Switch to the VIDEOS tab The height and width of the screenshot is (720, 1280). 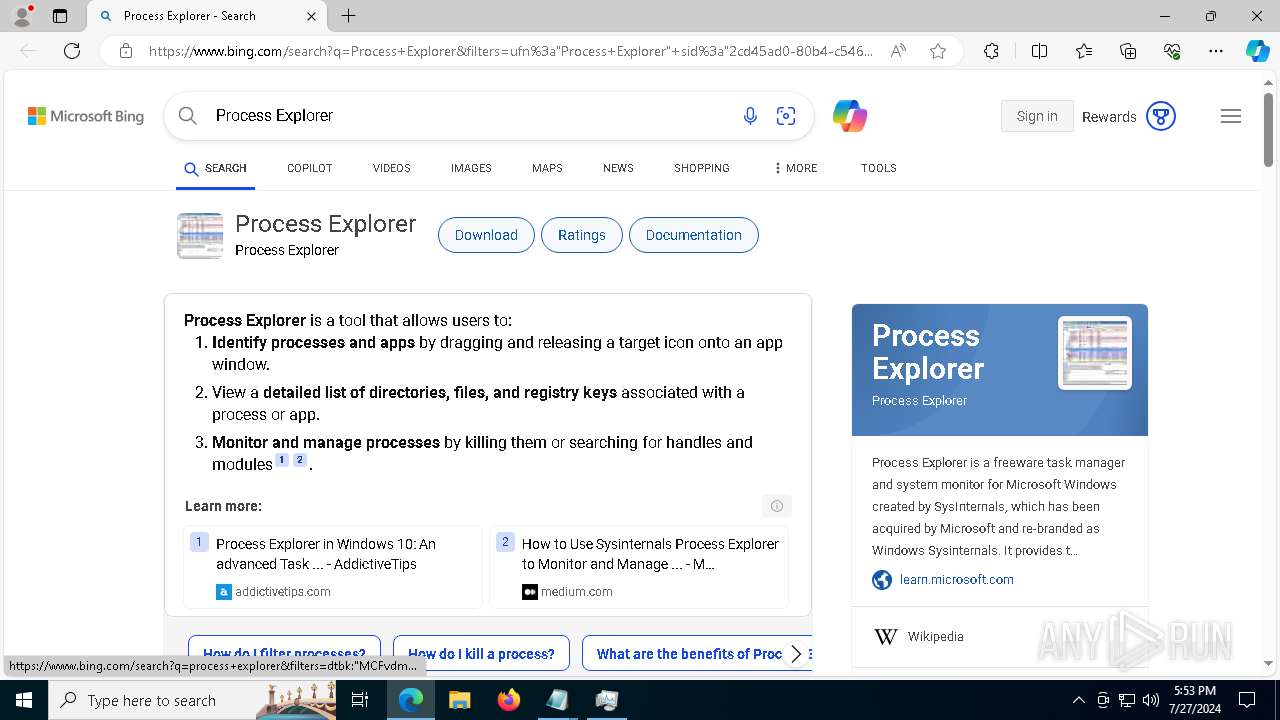(392, 168)
